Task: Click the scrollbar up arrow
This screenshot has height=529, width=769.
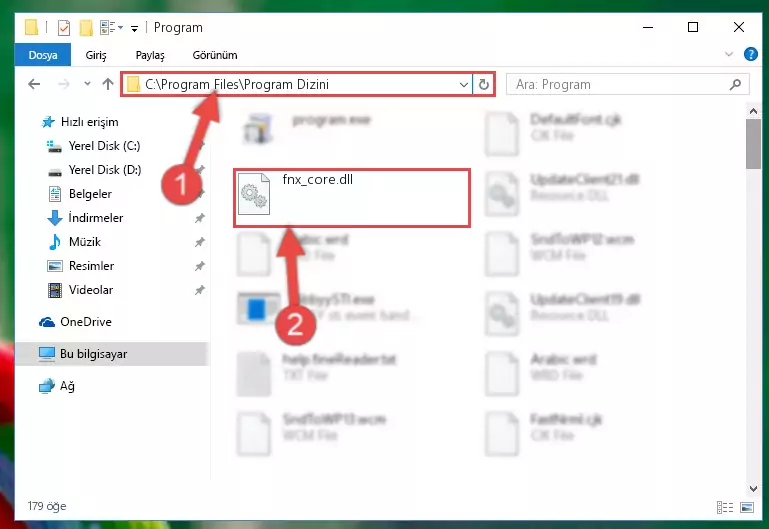Action: click(753, 111)
